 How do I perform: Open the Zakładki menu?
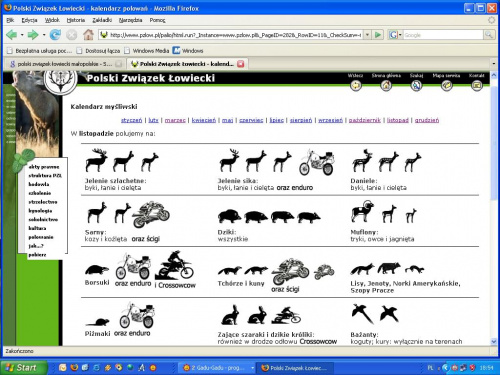coord(102,20)
